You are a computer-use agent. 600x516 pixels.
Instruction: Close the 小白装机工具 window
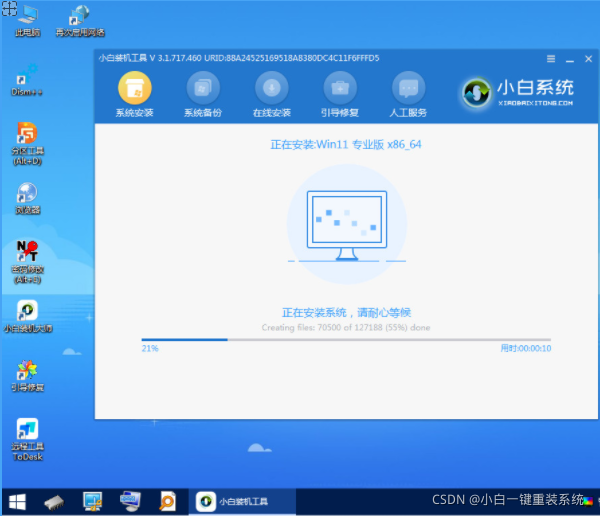tap(589, 59)
